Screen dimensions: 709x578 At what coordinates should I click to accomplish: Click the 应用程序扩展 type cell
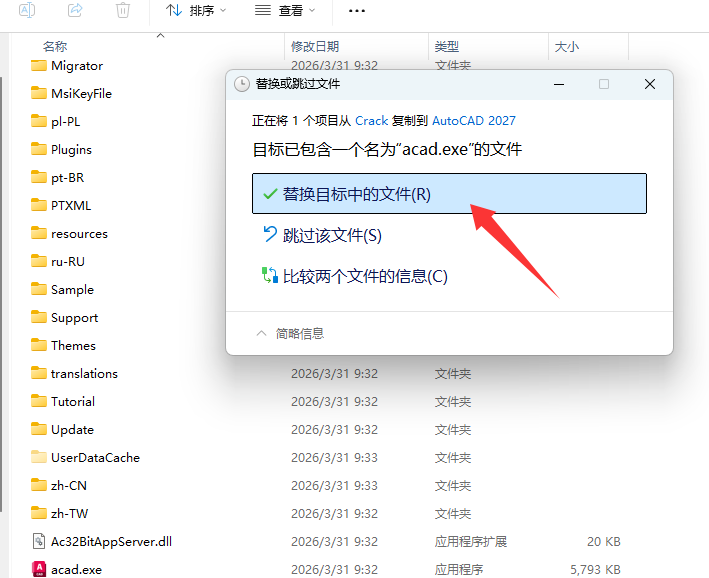(x=471, y=542)
